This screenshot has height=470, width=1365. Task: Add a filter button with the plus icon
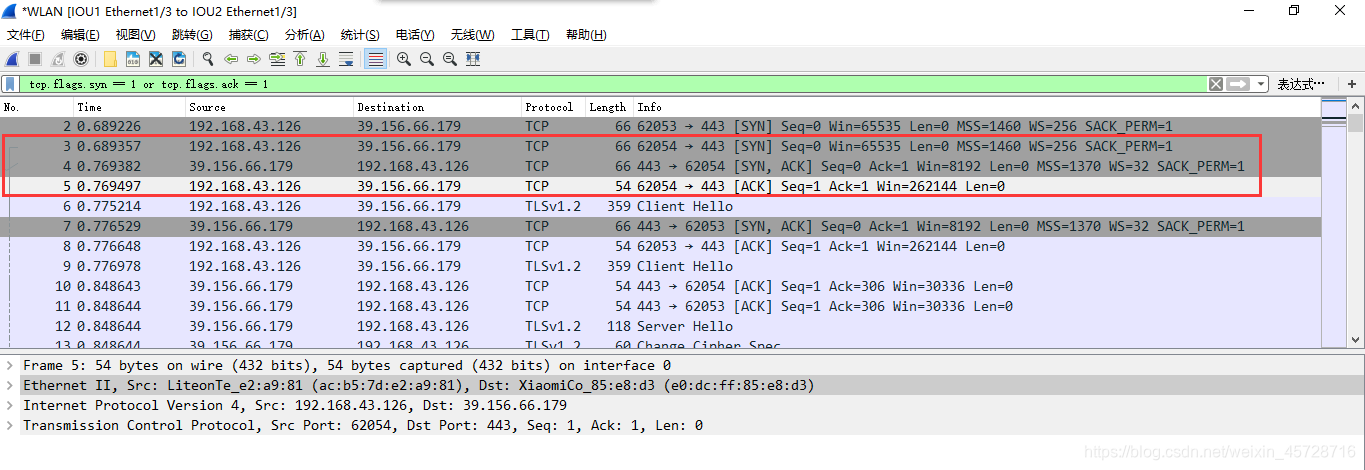[1351, 84]
